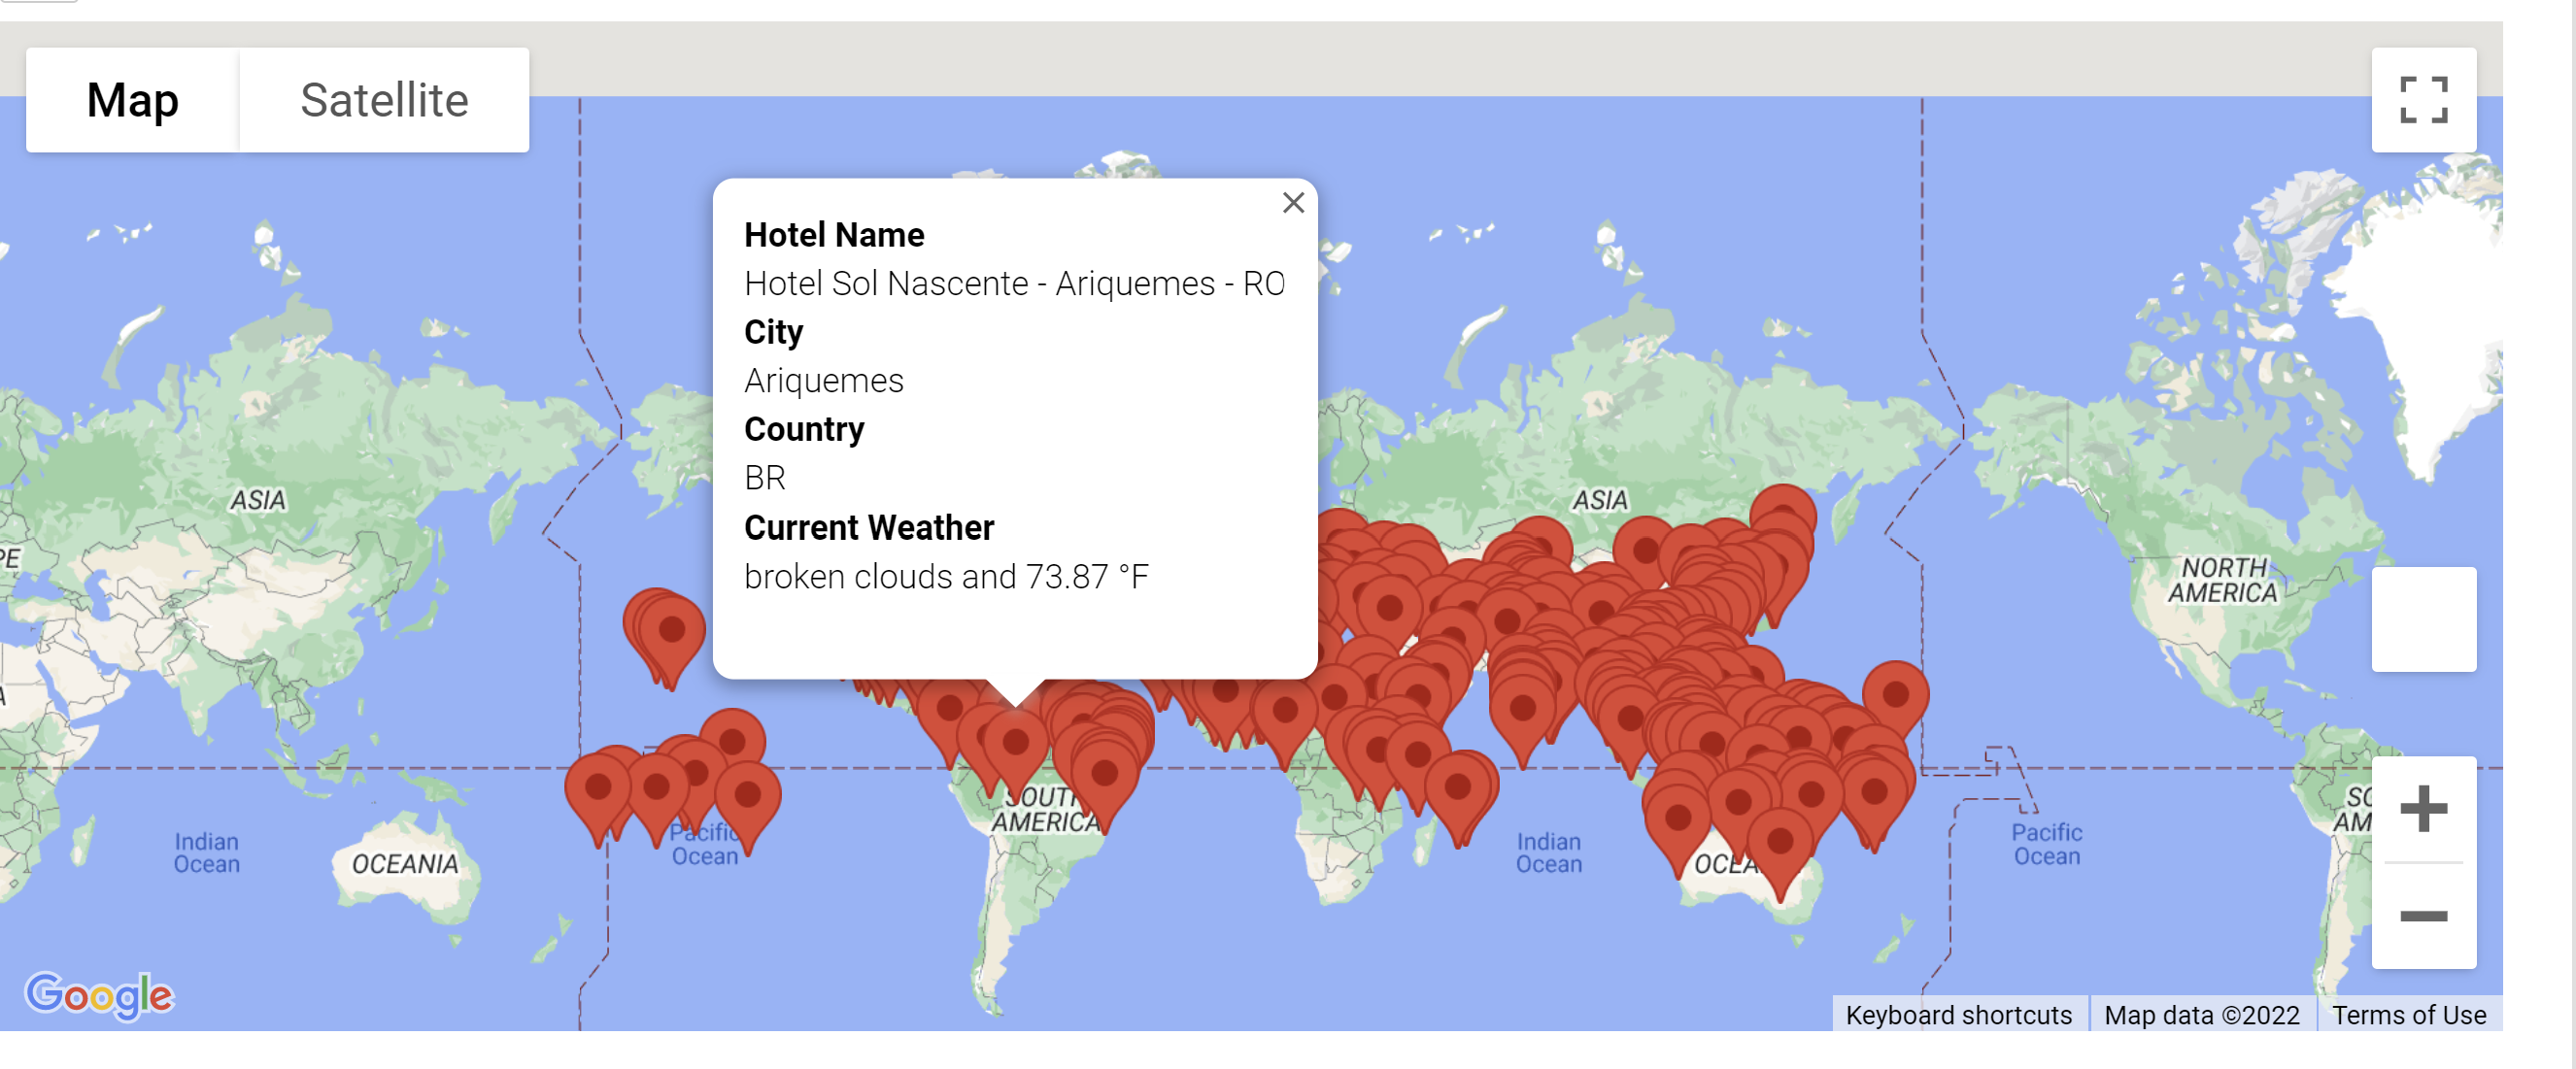
Task: Zoom out using the minus control
Action: 2424,915
